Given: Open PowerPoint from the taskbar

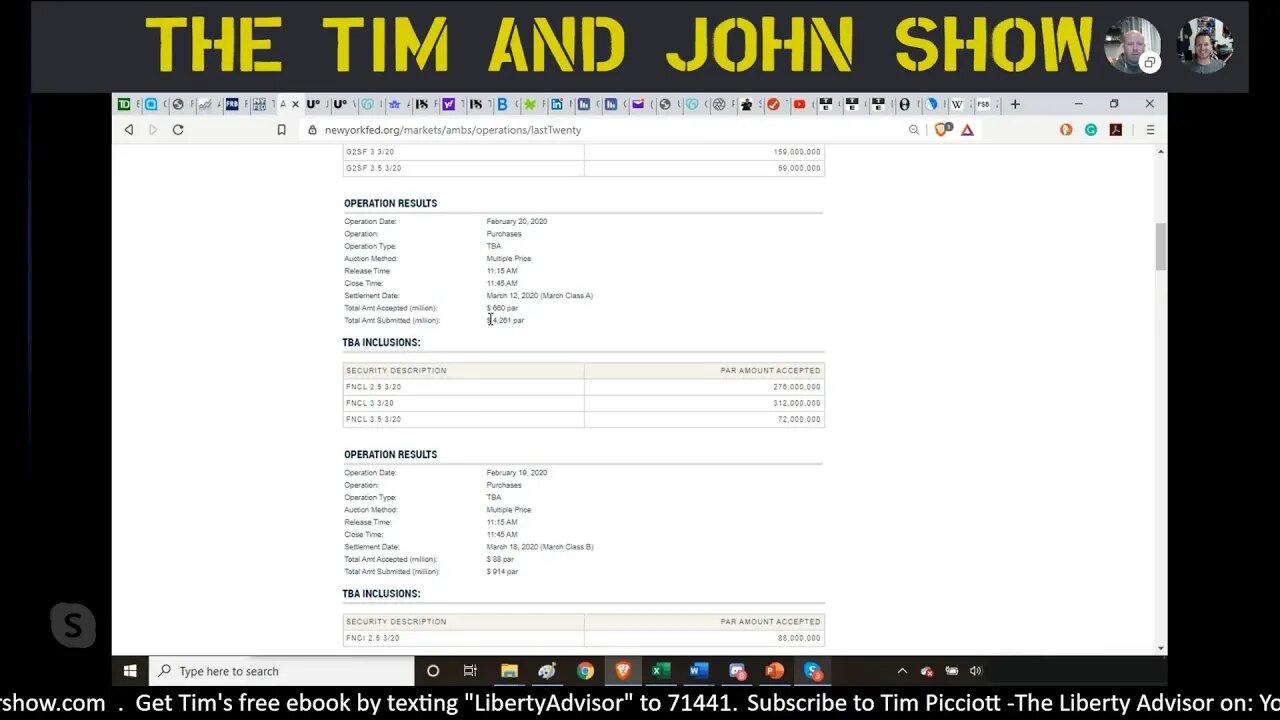Looking at the screenshot, I should point(775,671).
